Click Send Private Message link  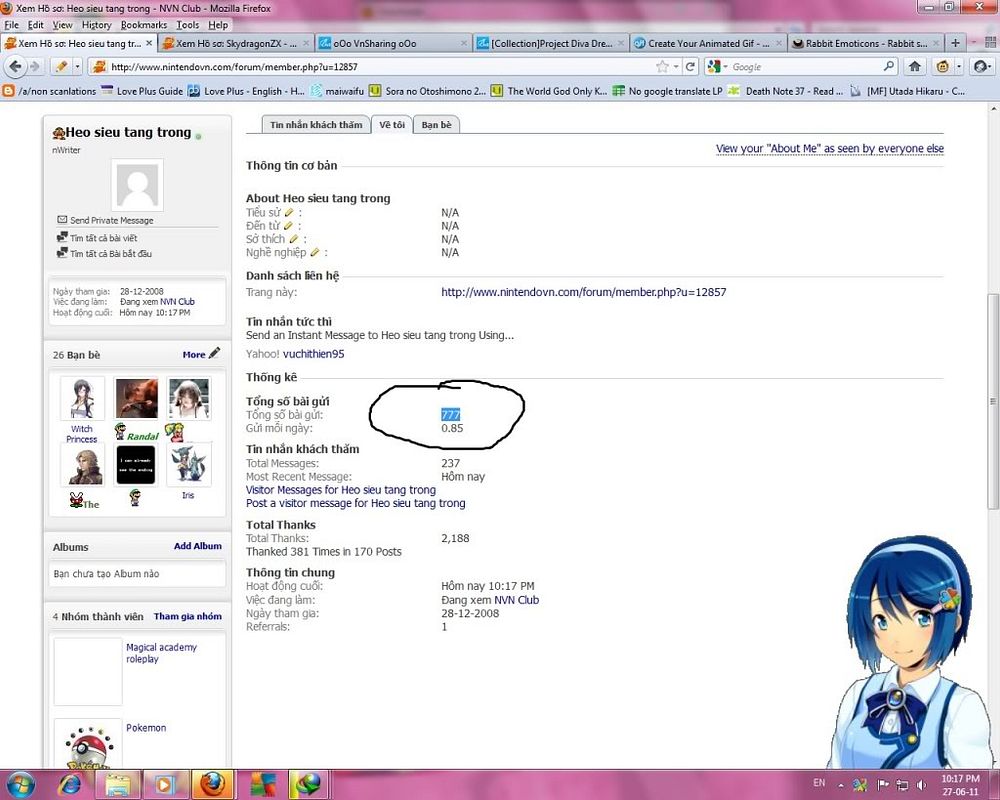(x=112, y=220)
